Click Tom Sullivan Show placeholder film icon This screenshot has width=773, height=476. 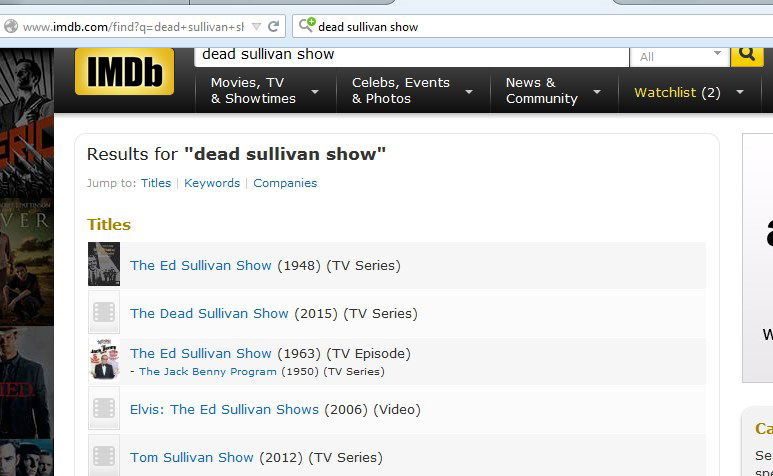pos(104,456)
